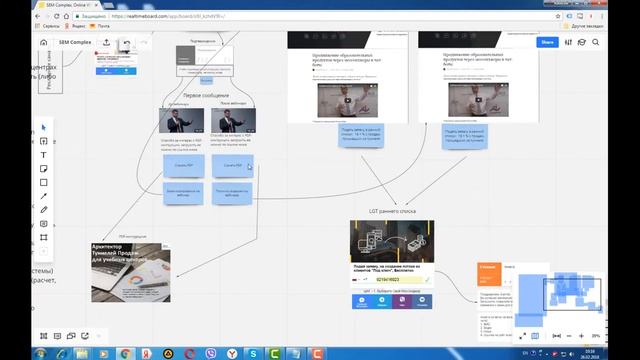Open the learning center graduation cap icon
The height and width of the screenshot is (360, 640).
[582, 42]
